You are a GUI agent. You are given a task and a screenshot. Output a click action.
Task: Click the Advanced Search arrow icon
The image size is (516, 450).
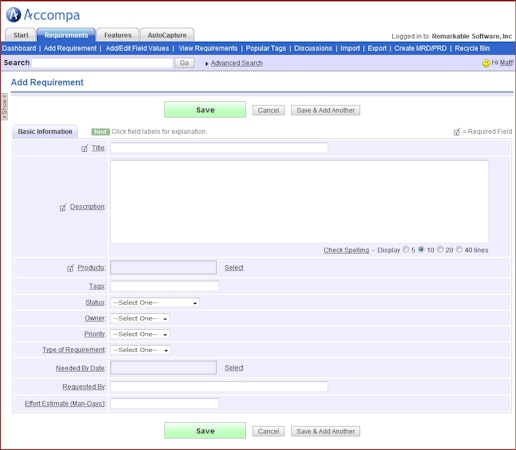(x=207, y=63)
